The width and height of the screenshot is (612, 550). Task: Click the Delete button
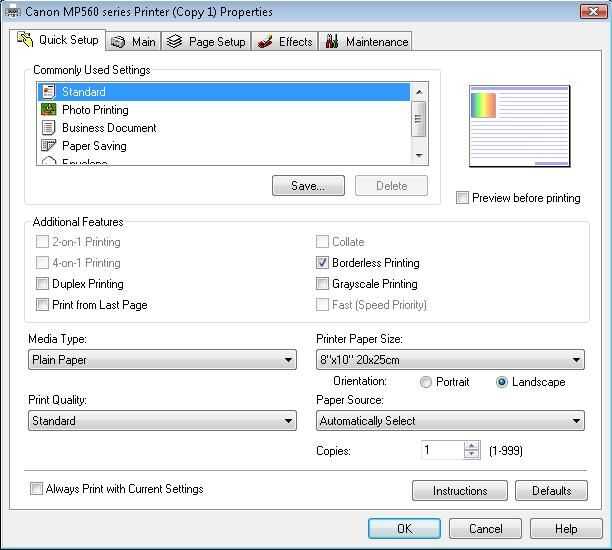tap(391, 185)
